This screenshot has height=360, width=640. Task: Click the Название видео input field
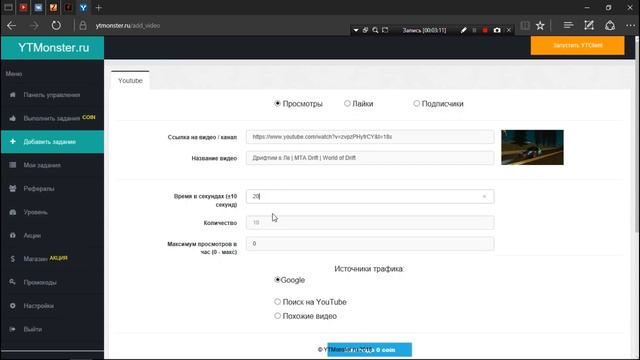370,158
